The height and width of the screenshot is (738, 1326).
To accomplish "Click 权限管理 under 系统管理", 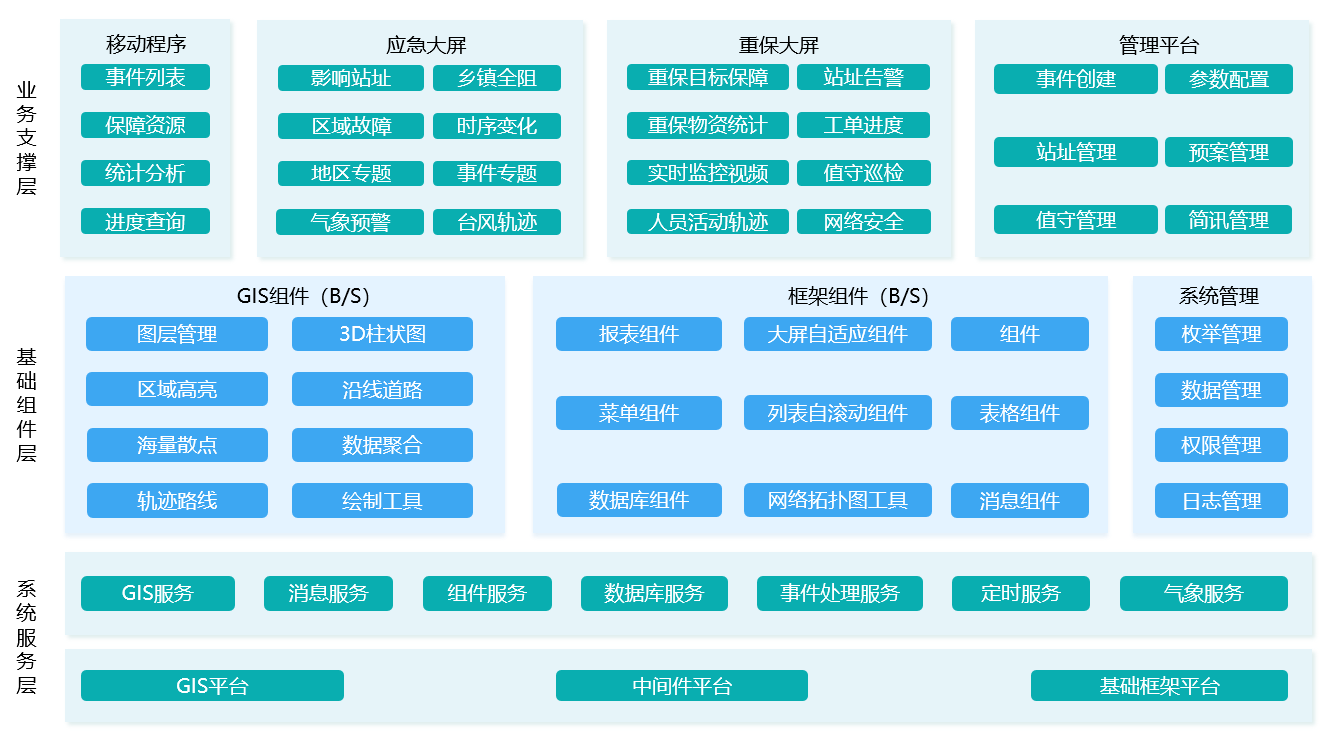I will coord(1220,445).
